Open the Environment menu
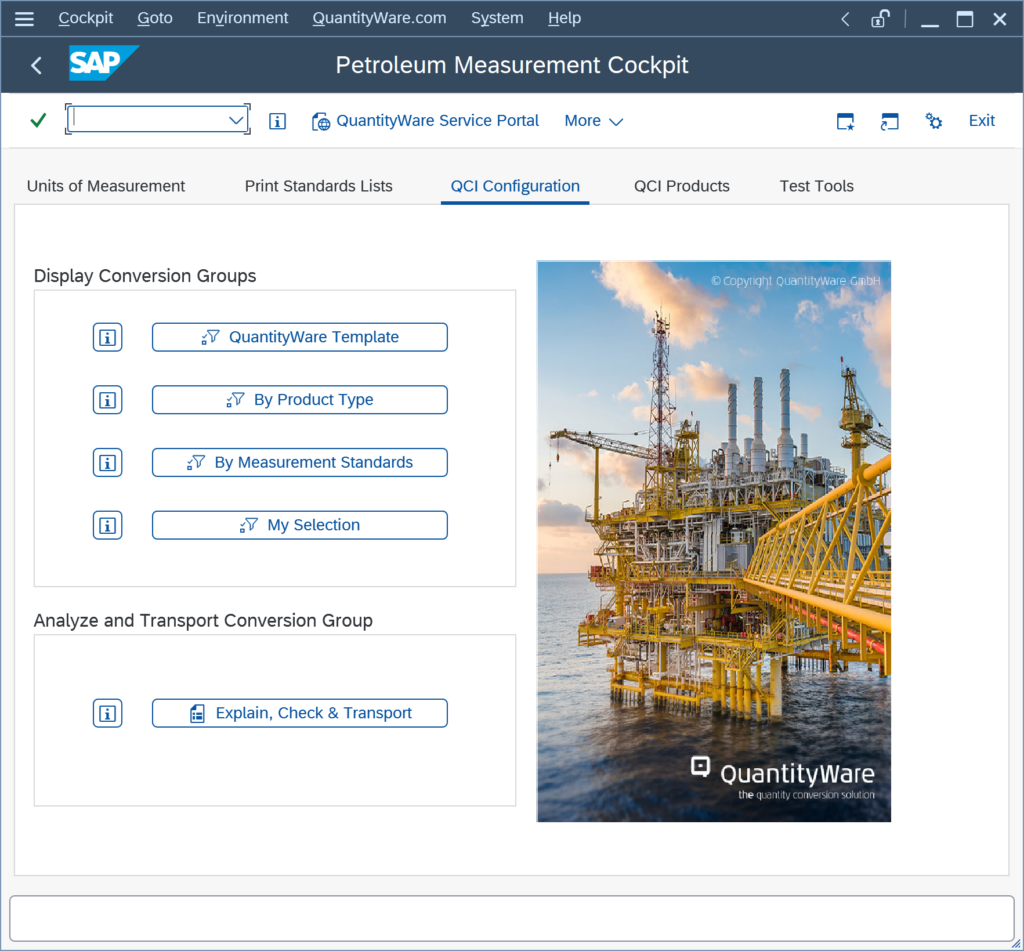The image size is (1024, 951). (x=242, y=18)
